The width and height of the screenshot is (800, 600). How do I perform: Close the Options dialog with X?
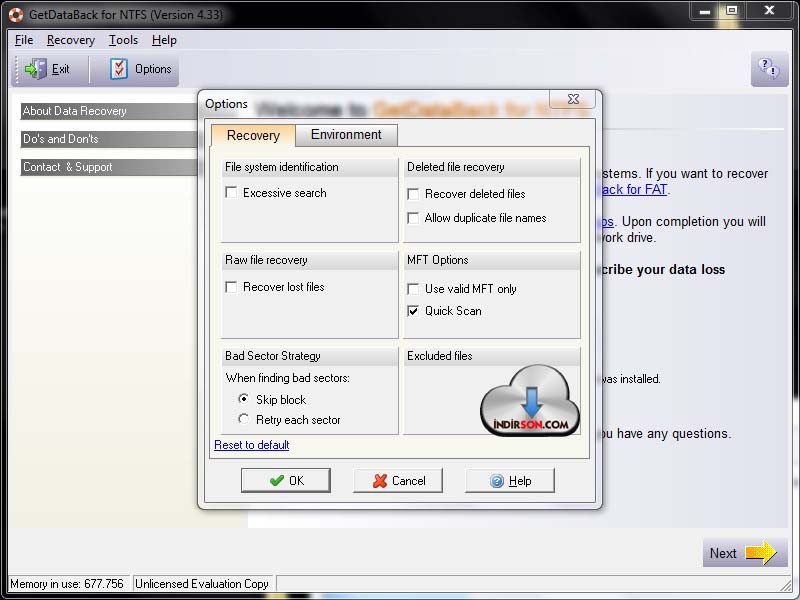(573, 99)
